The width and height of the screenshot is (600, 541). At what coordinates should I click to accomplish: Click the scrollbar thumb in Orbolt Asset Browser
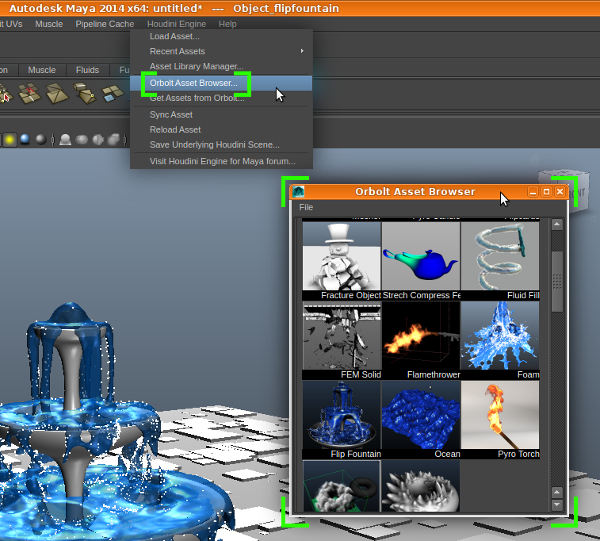(557, 281)
